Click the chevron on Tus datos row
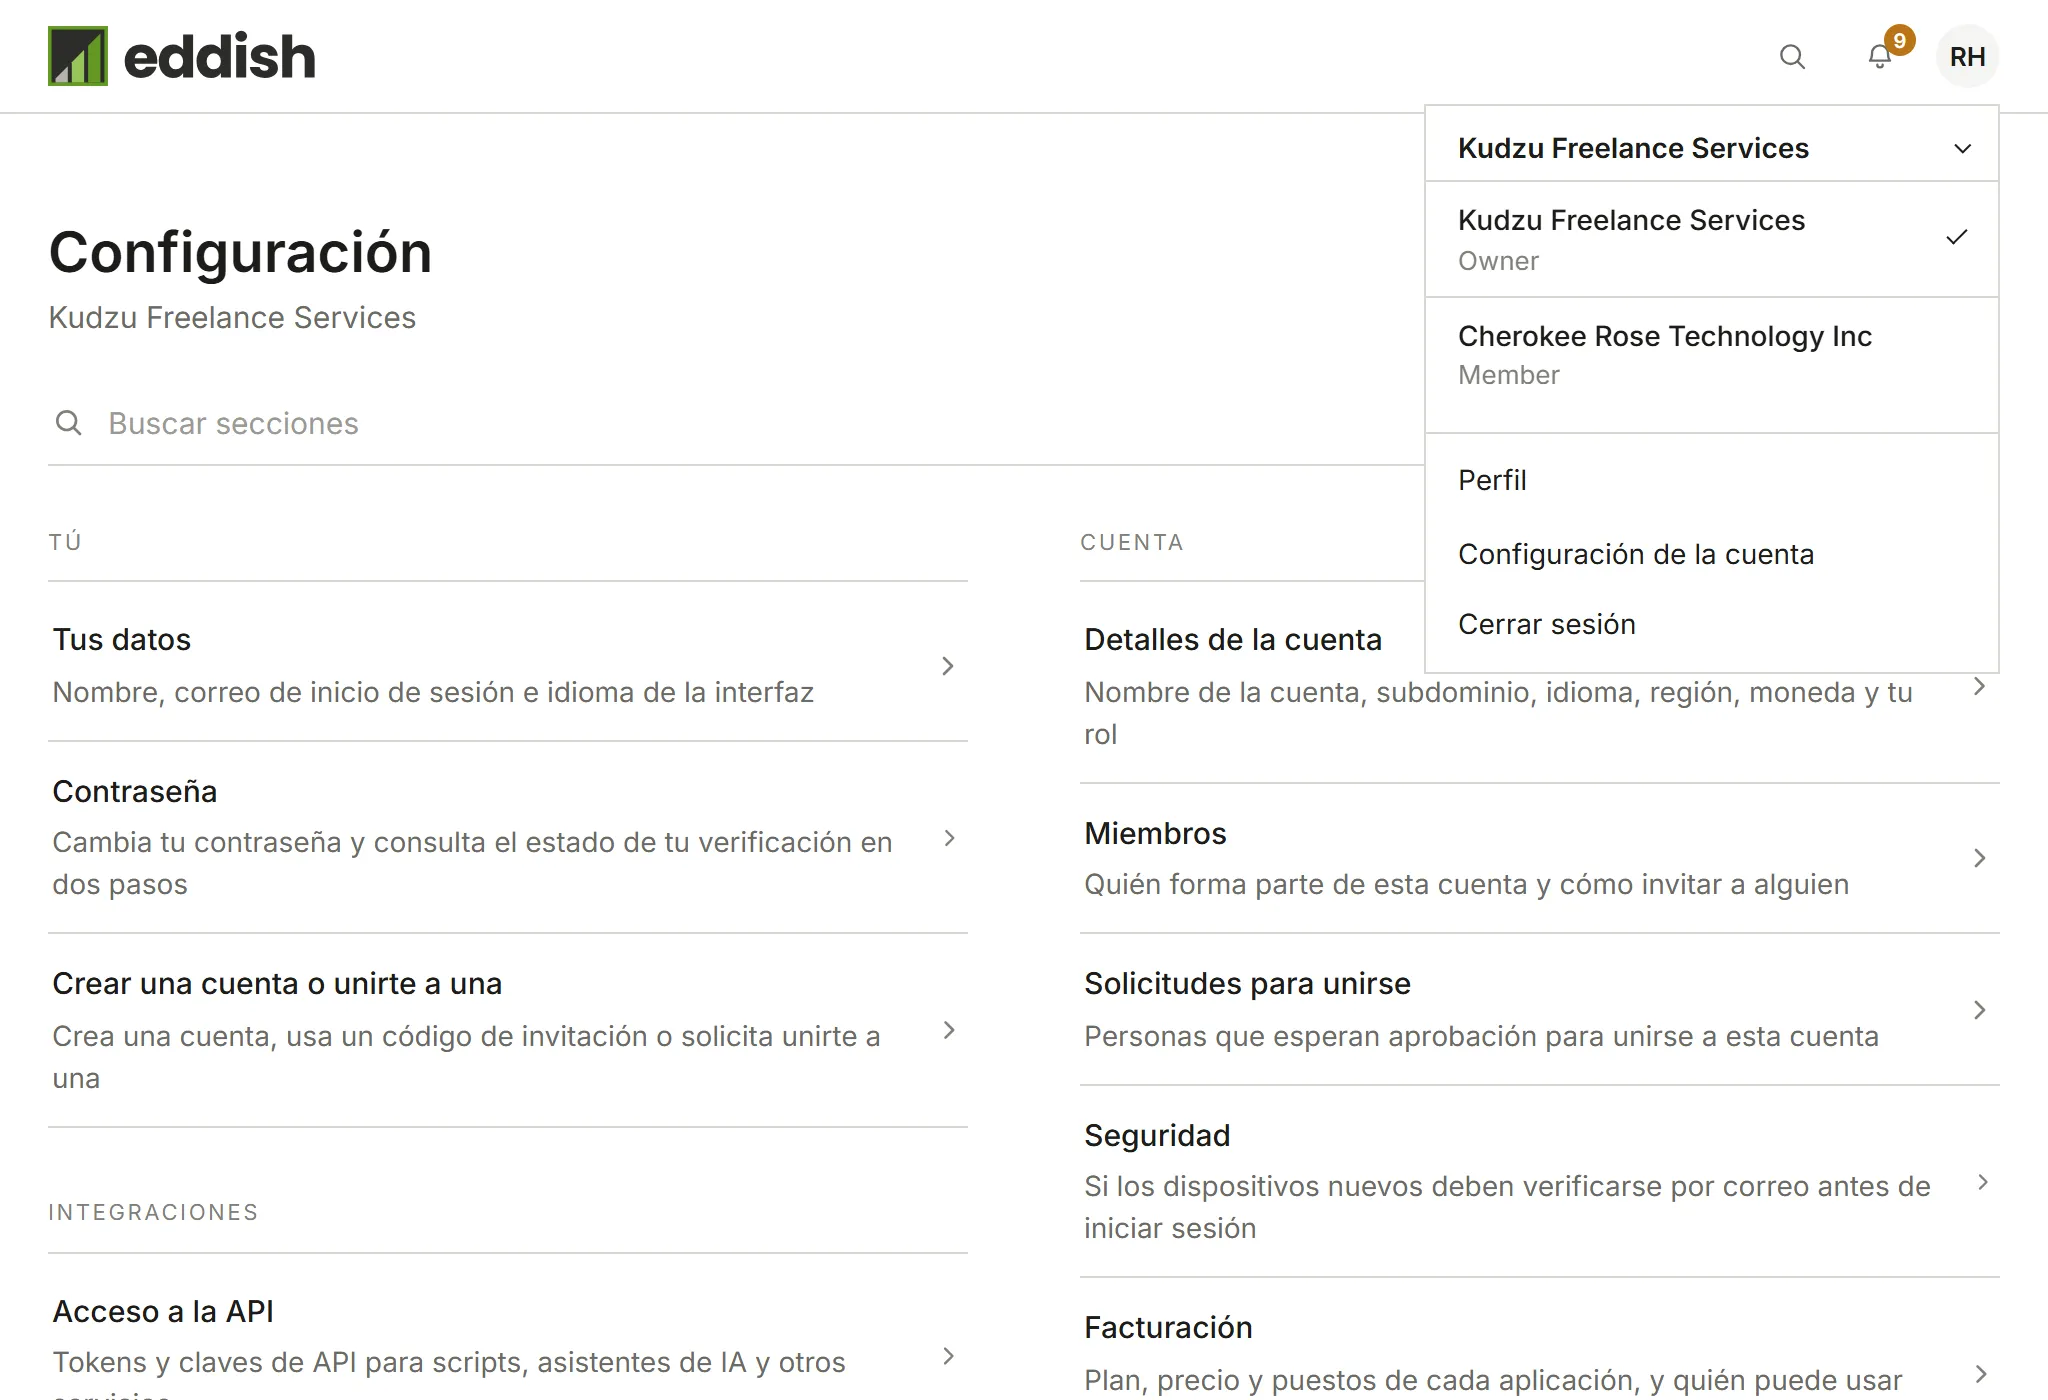This screenshot has width=2048, height=1400. [x=948, y=666]
